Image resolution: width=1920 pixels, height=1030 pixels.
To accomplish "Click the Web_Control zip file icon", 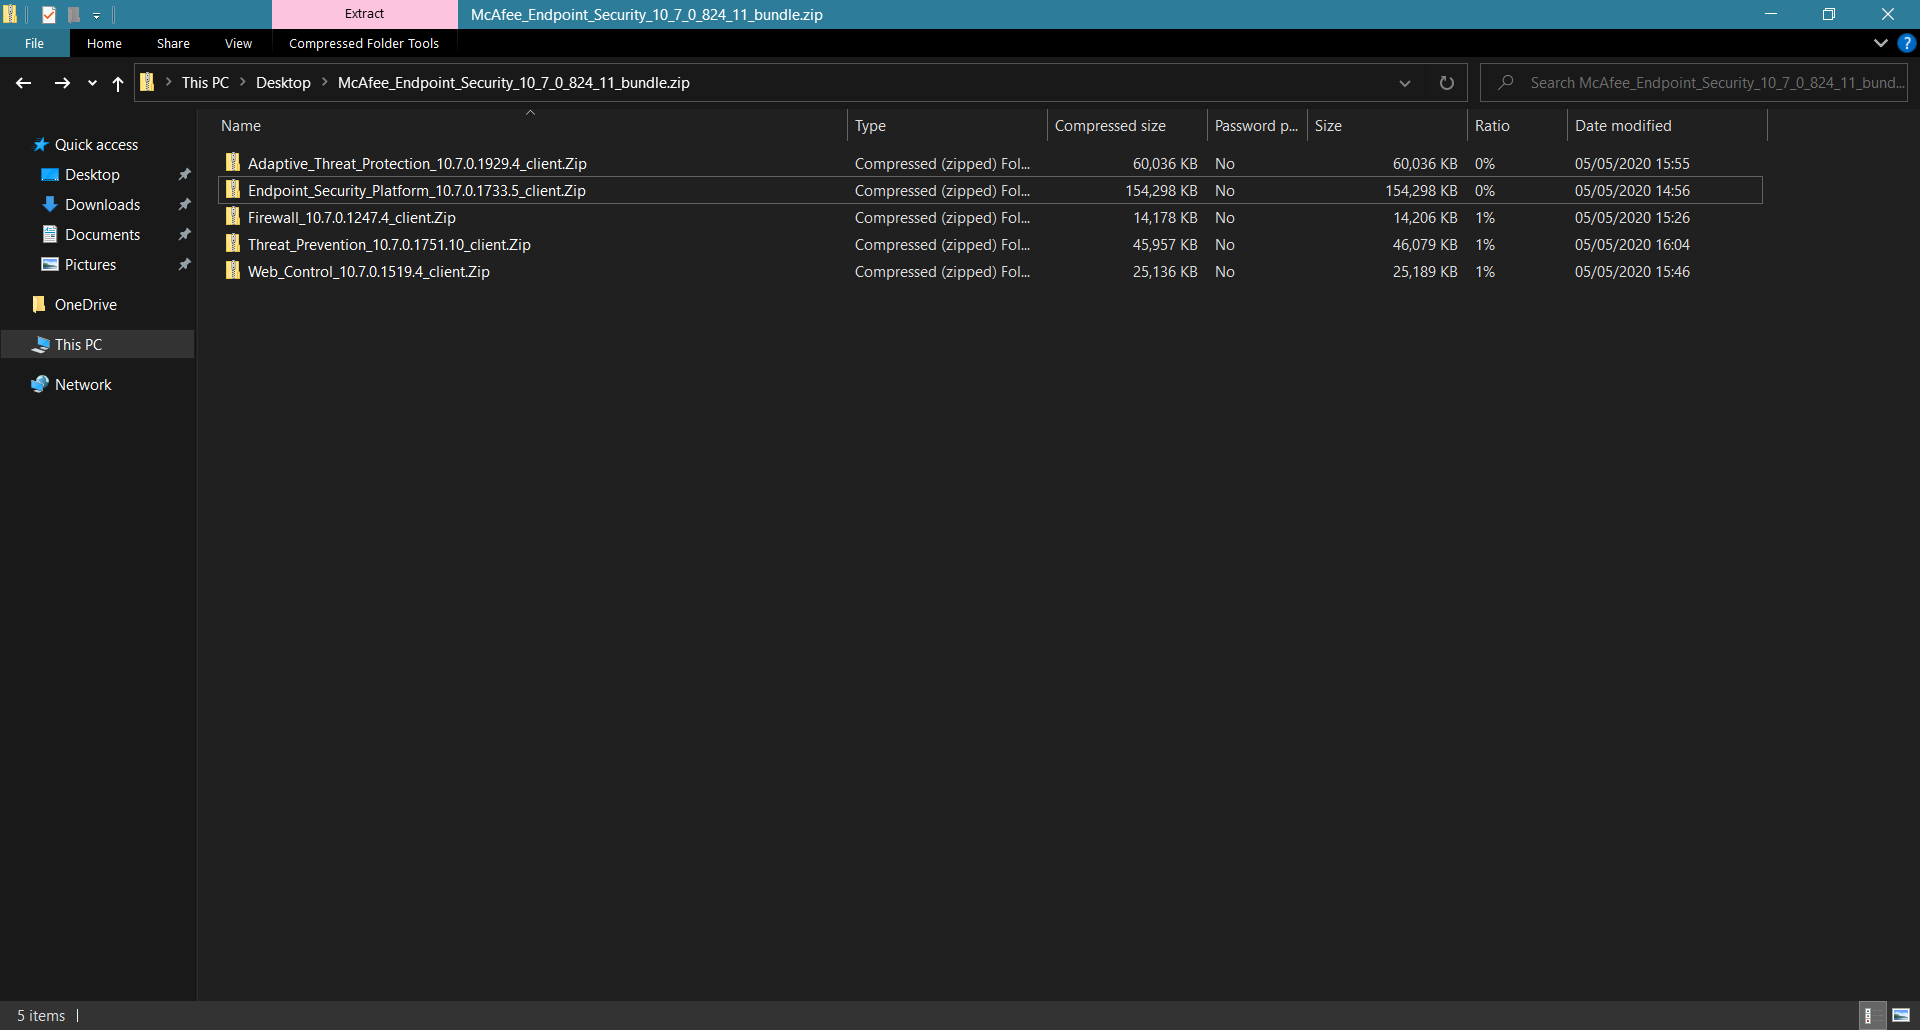I will (233, 271).
